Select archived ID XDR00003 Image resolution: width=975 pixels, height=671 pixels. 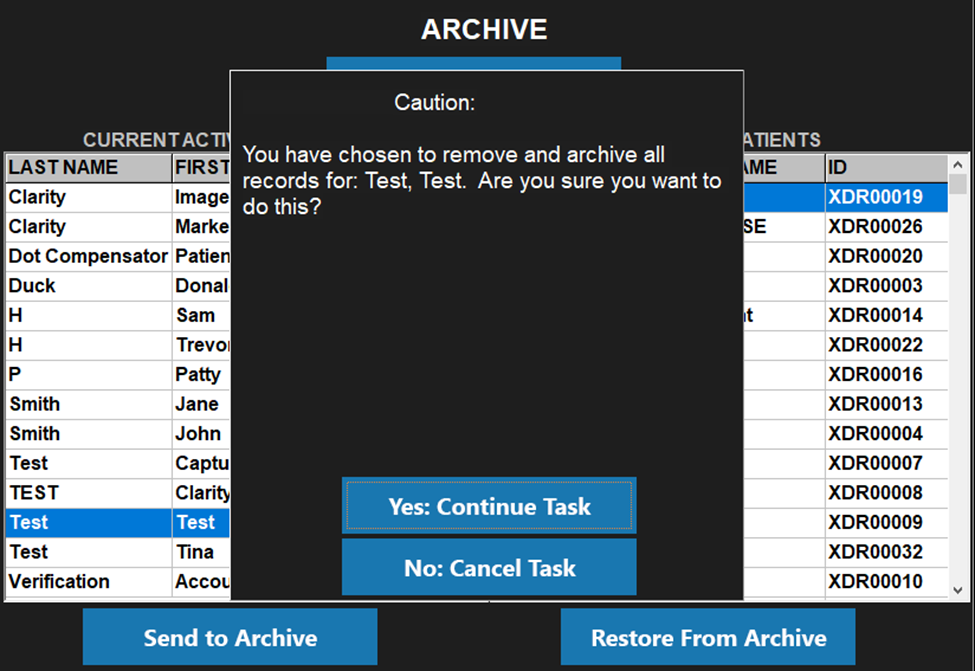[887, 286]
